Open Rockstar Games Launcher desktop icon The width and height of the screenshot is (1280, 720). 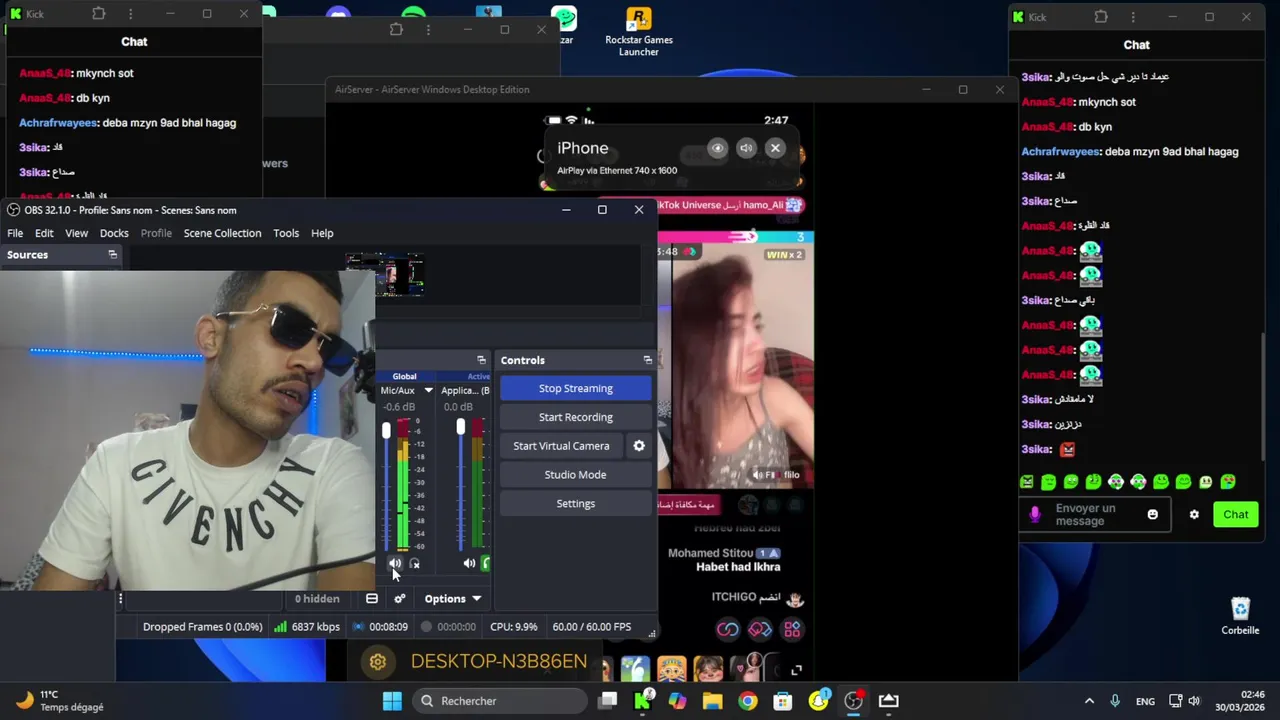tap(638, 32)
